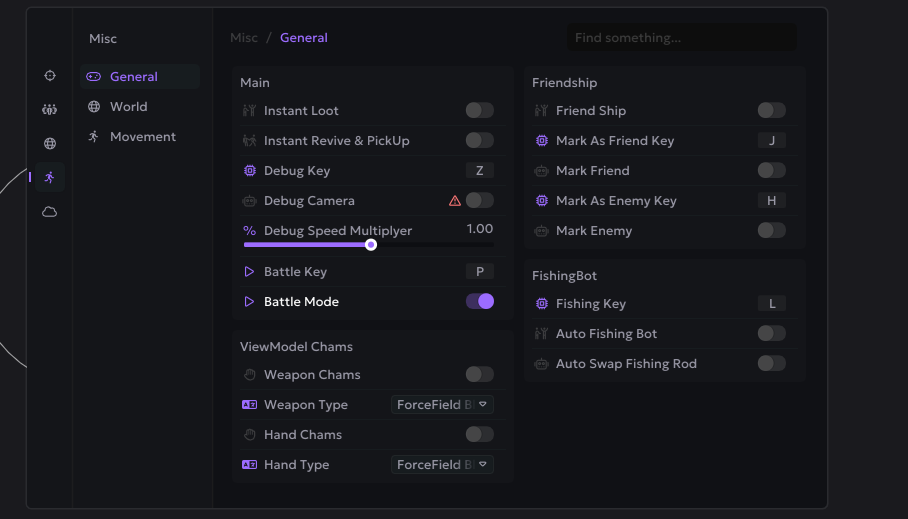908x519 pixels.
Task: Click the play icon beside Battle Key
Action: 250,272
